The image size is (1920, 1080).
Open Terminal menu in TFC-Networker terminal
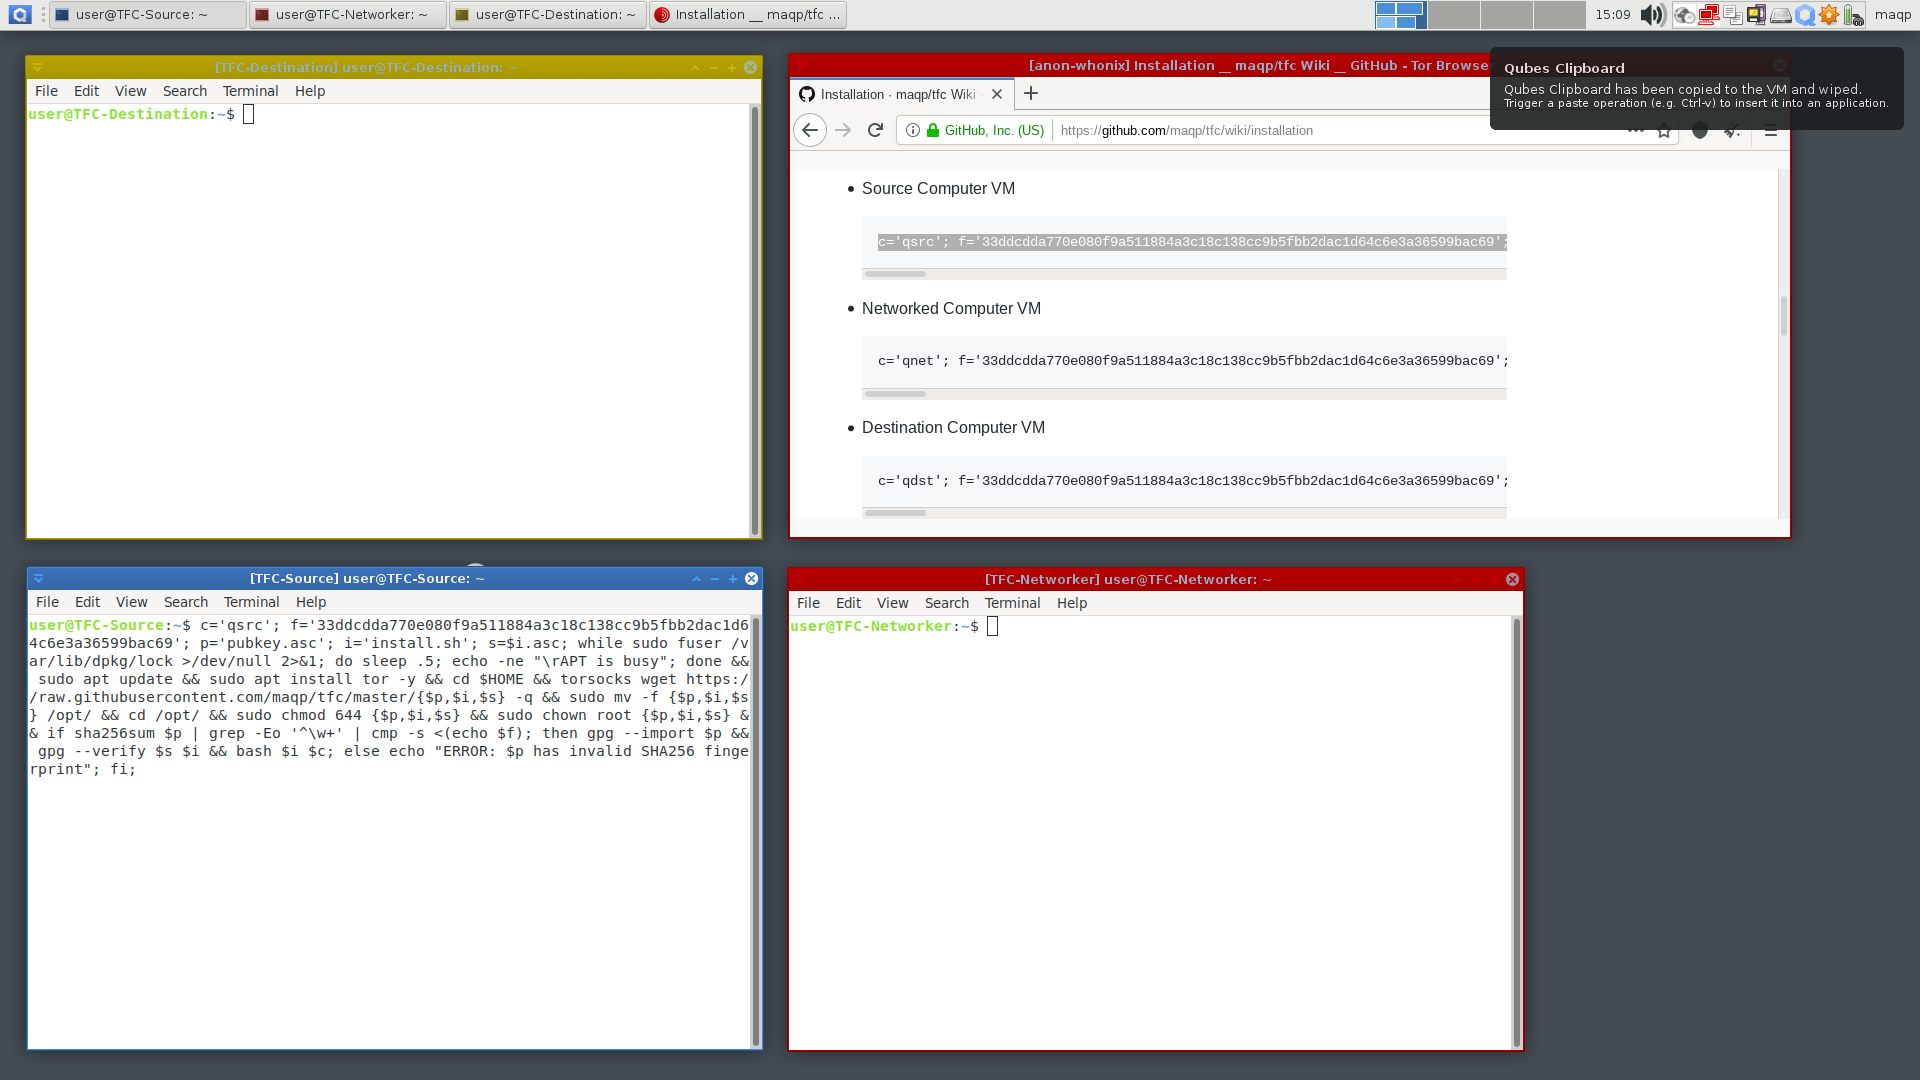pos(1012,603)
